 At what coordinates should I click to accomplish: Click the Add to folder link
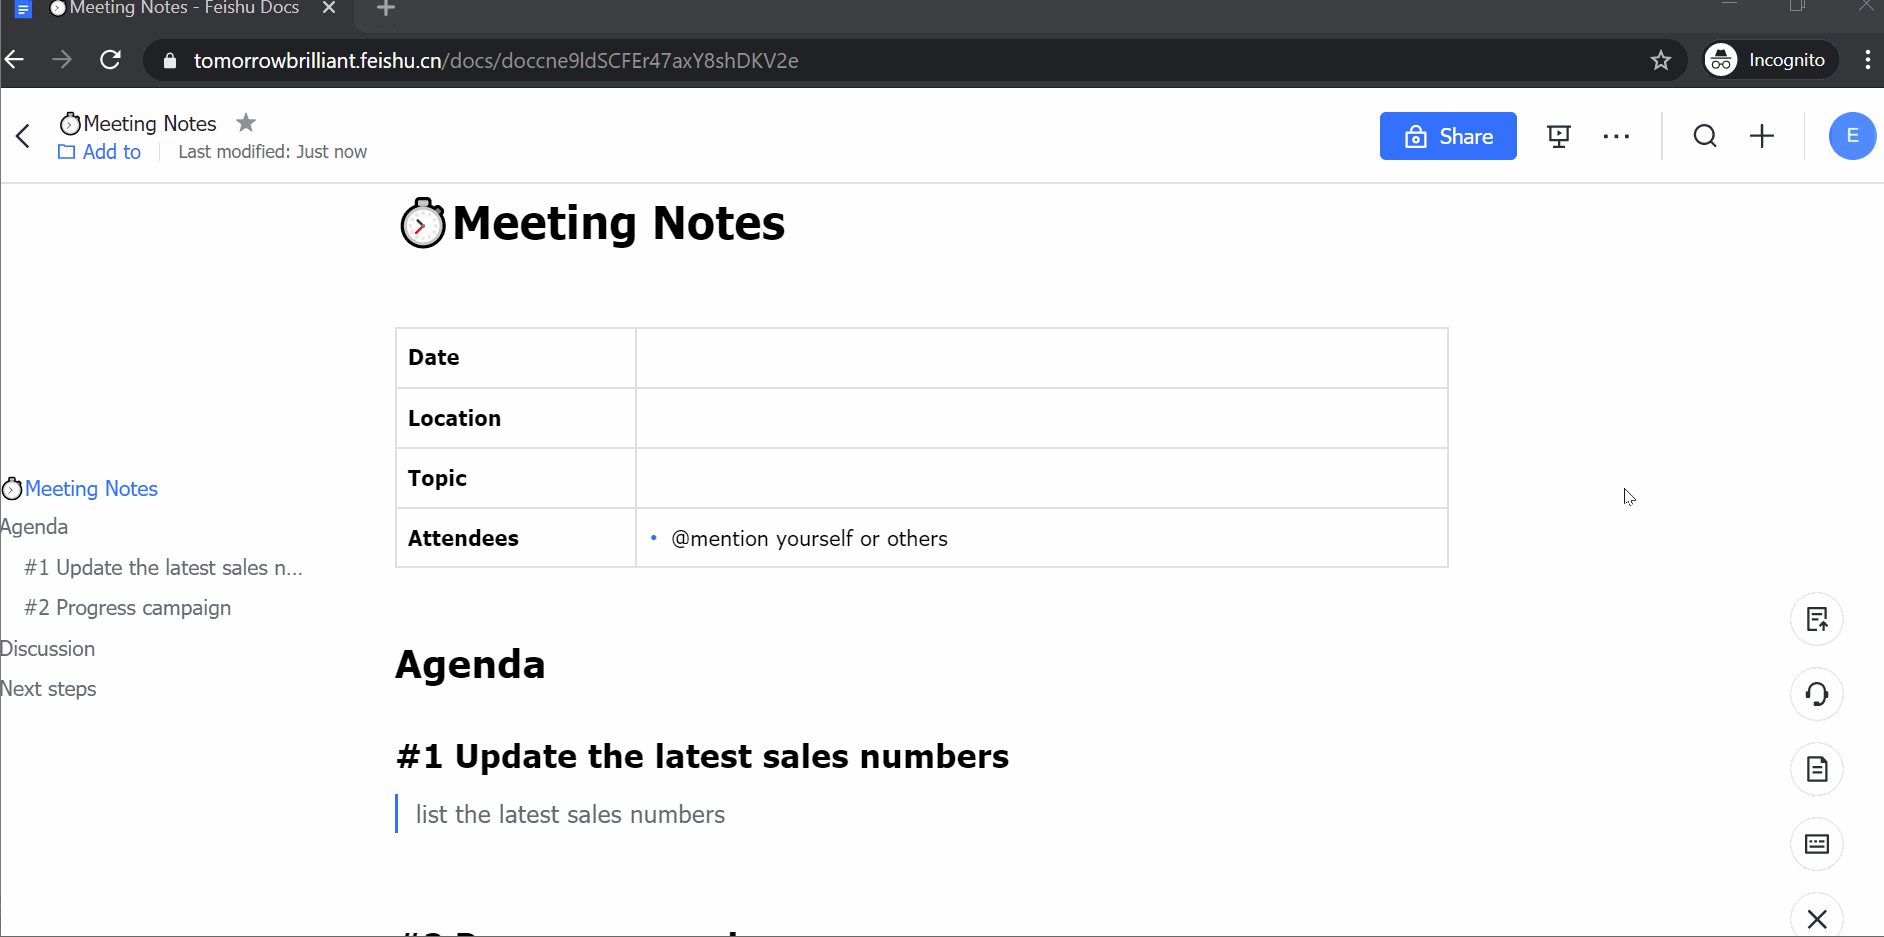click(100, 152)
